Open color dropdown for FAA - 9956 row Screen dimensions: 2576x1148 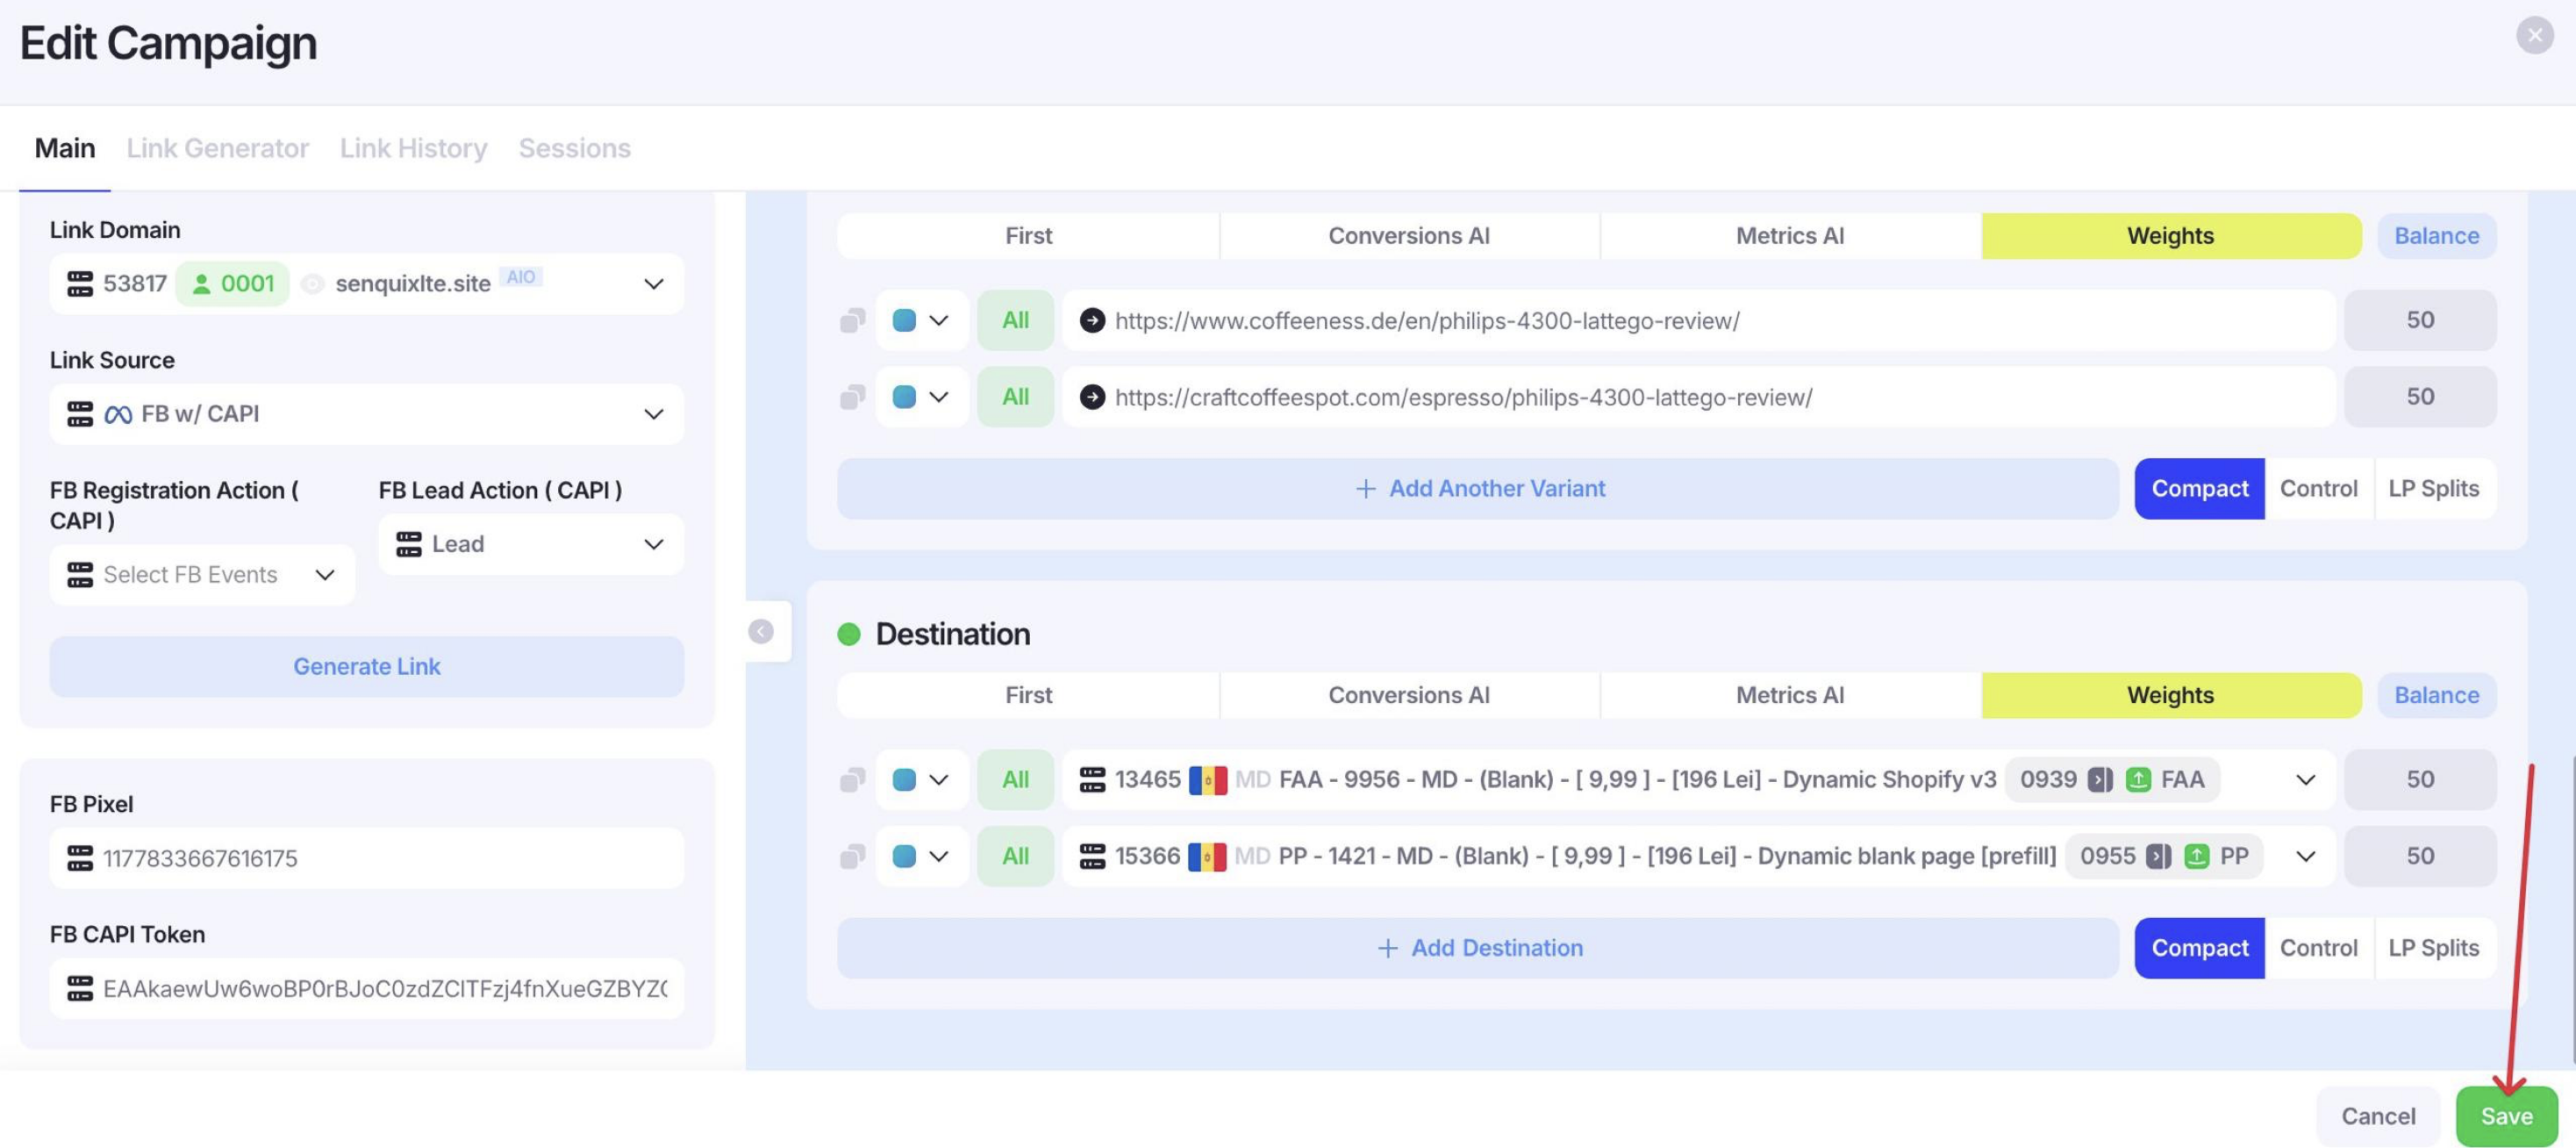coord(921,780)
